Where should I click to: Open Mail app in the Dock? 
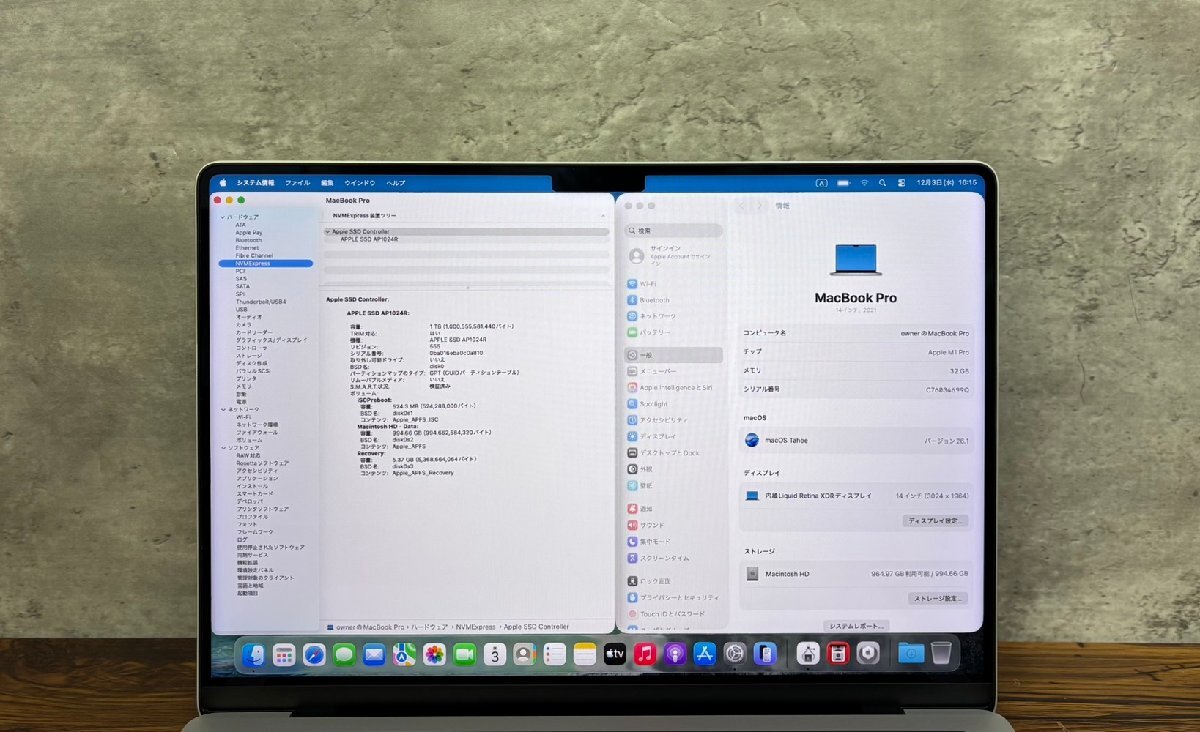click(374, 654)
